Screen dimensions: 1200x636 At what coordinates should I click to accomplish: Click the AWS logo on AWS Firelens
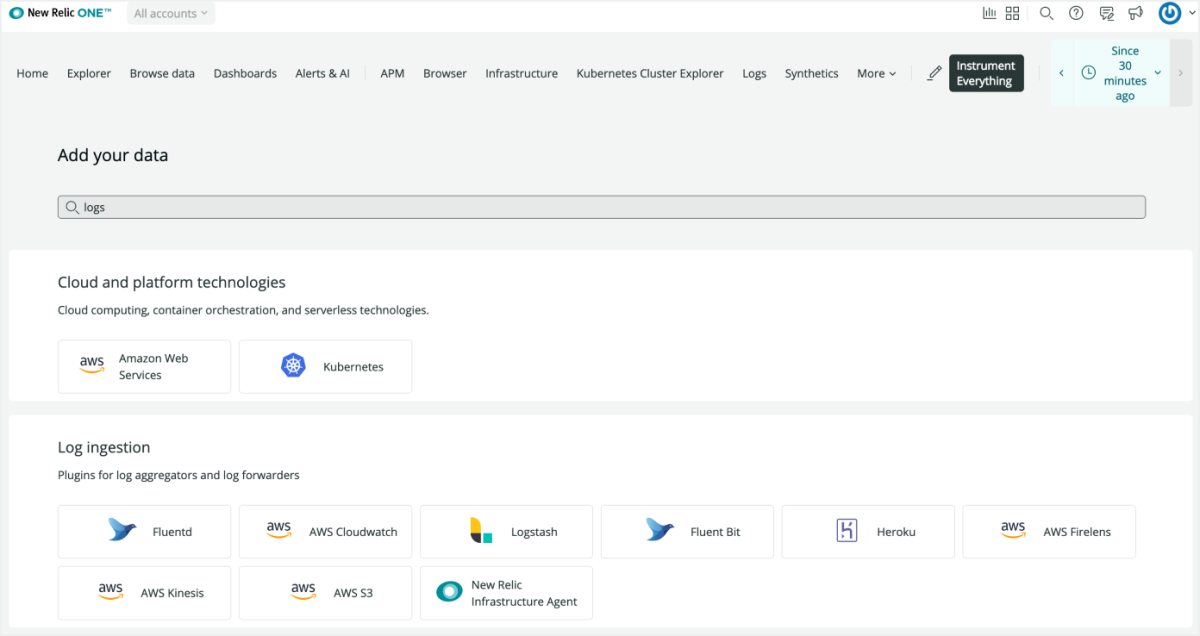(x=1013, y=530)
